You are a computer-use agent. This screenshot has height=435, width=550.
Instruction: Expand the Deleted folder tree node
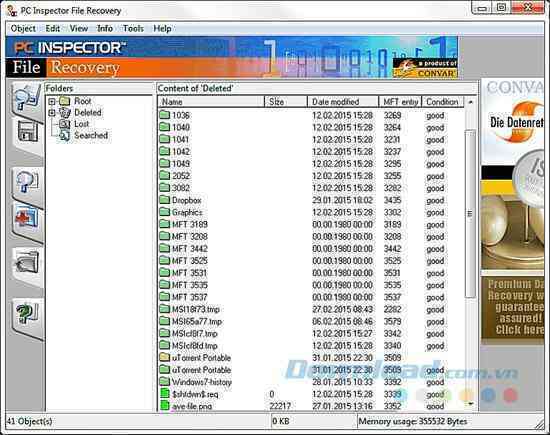52,113
